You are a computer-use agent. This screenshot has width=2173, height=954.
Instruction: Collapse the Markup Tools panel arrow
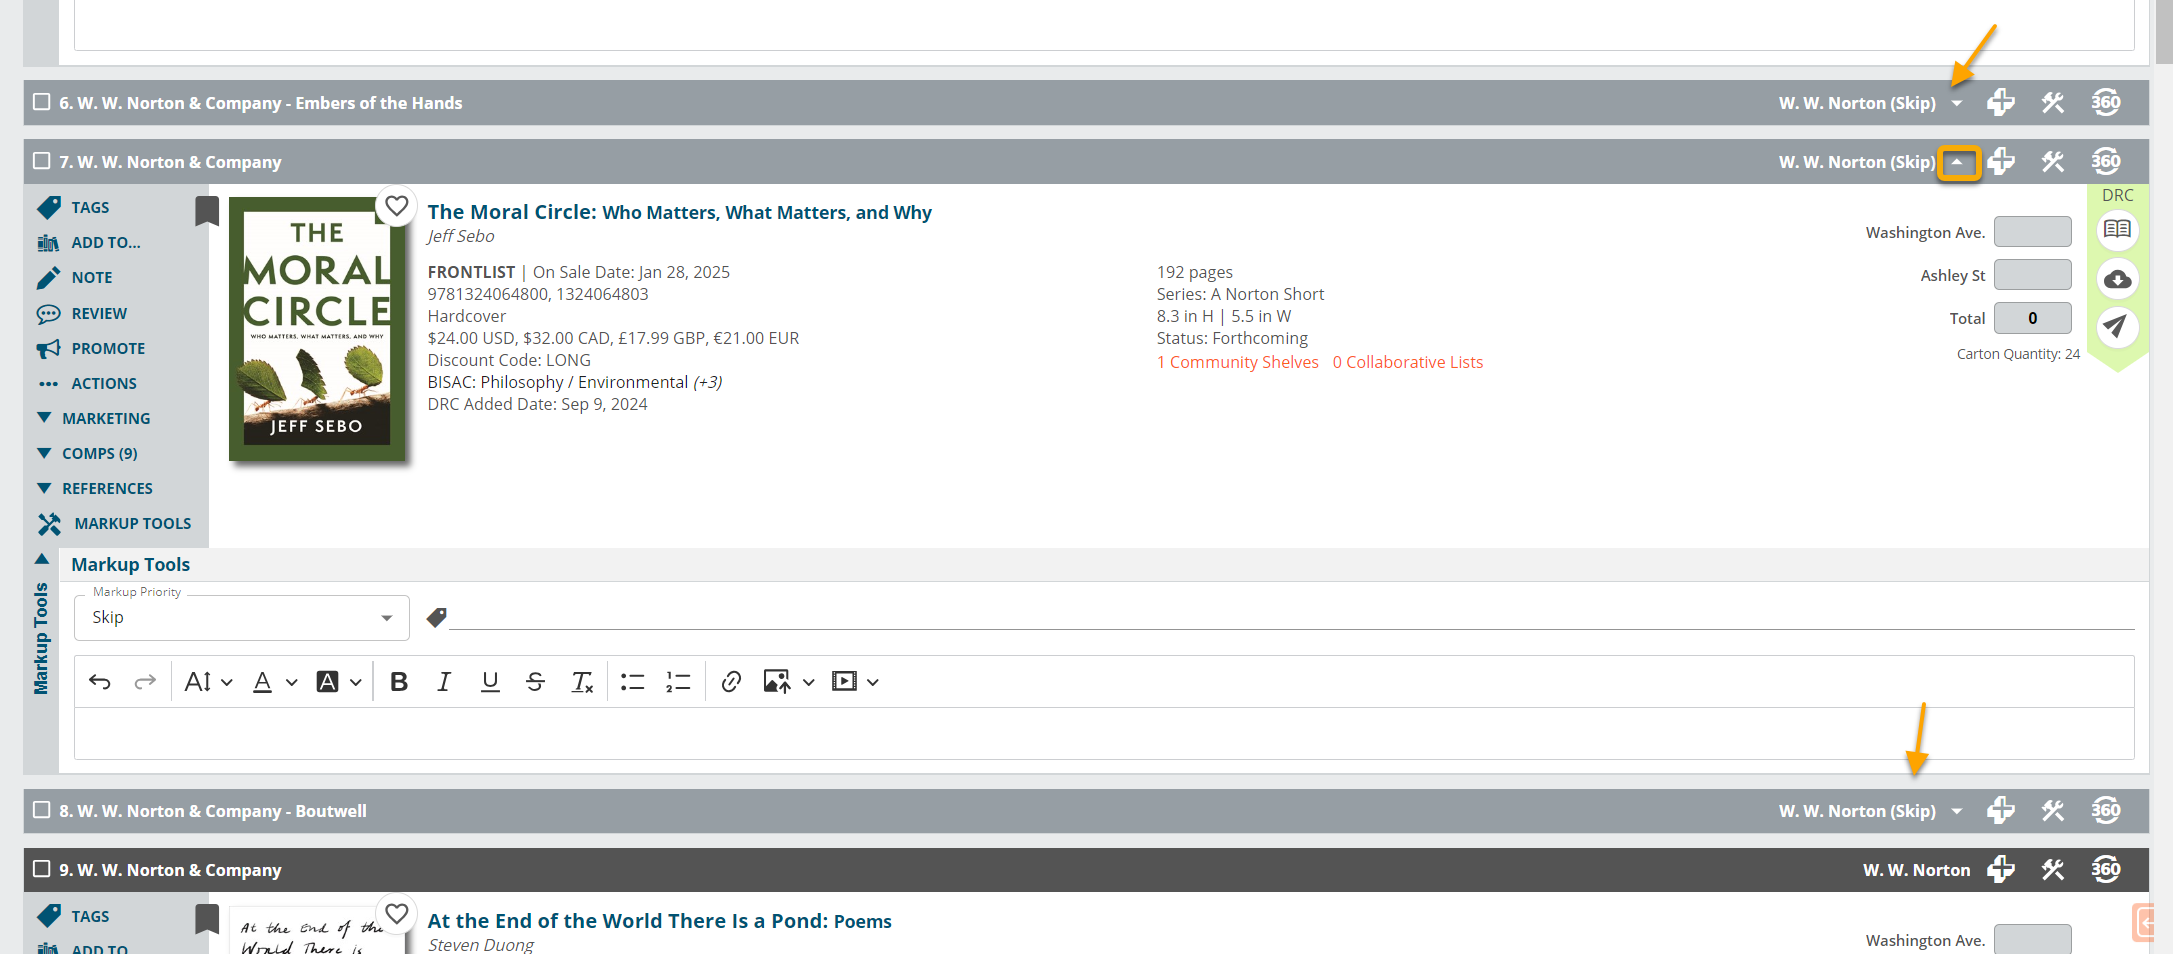tap(42, 559)
